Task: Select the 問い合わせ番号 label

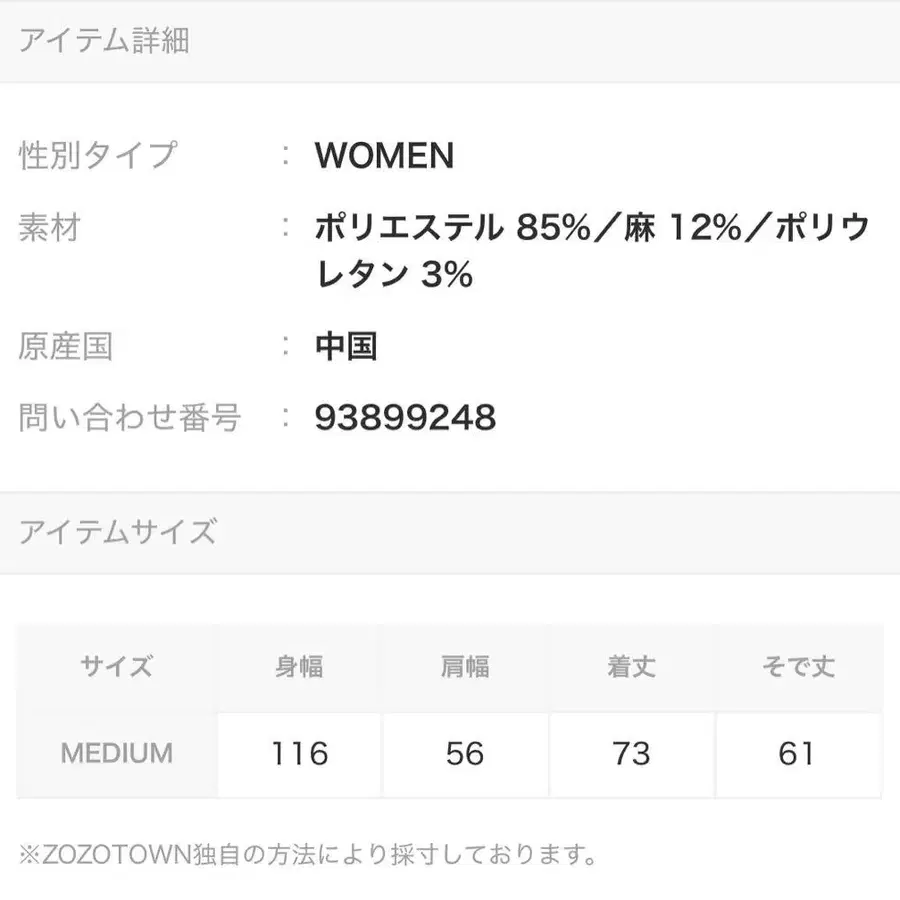Action: tap(130, 417)
